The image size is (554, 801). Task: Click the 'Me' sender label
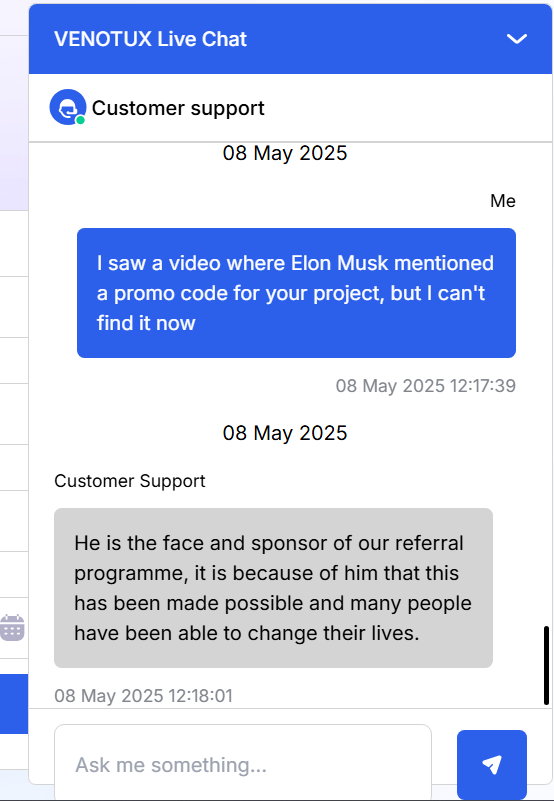[x=502, y=201]
